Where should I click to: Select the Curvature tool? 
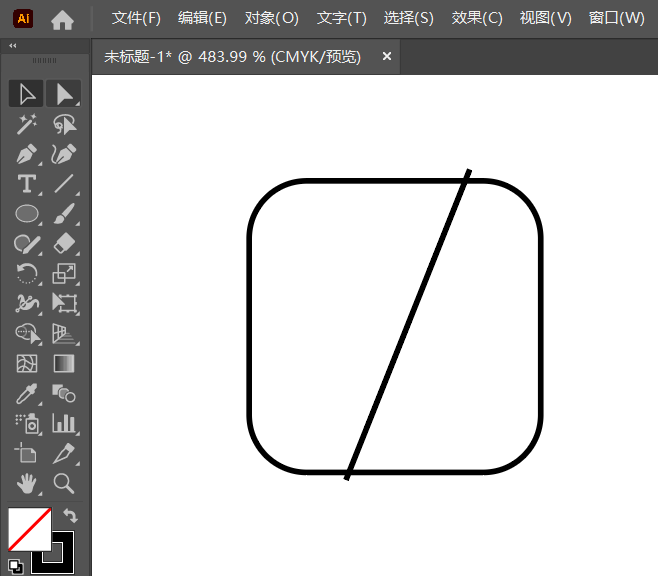[x=64, y=154]
